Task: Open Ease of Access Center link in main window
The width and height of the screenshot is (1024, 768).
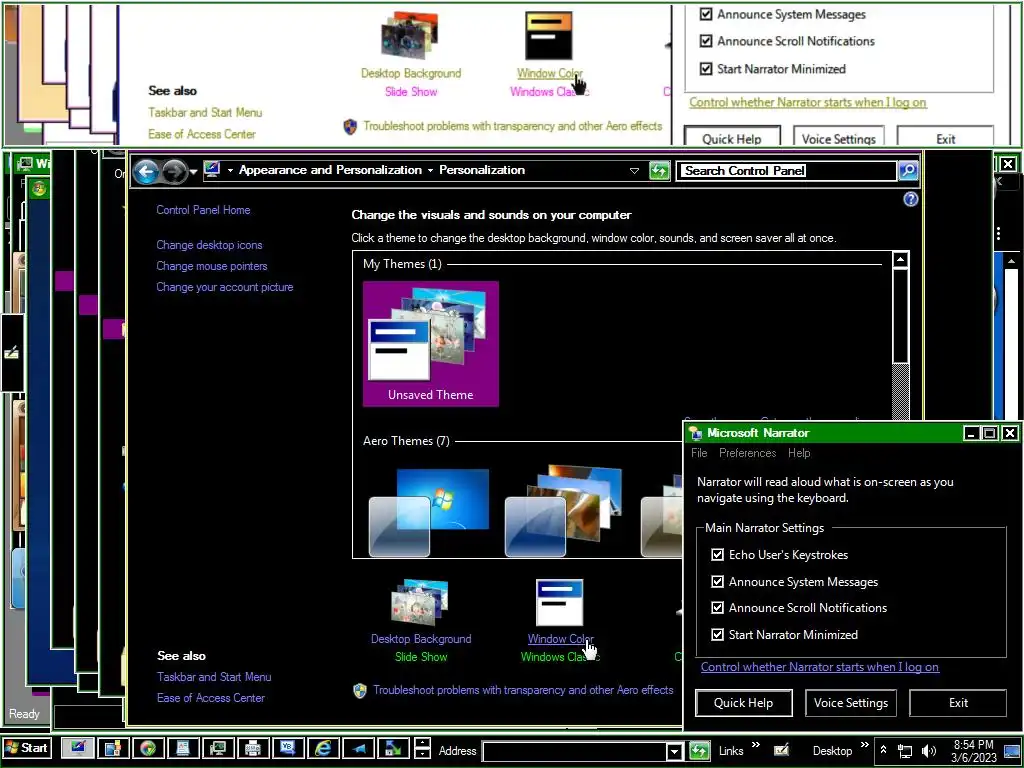Action: point(211,697)
